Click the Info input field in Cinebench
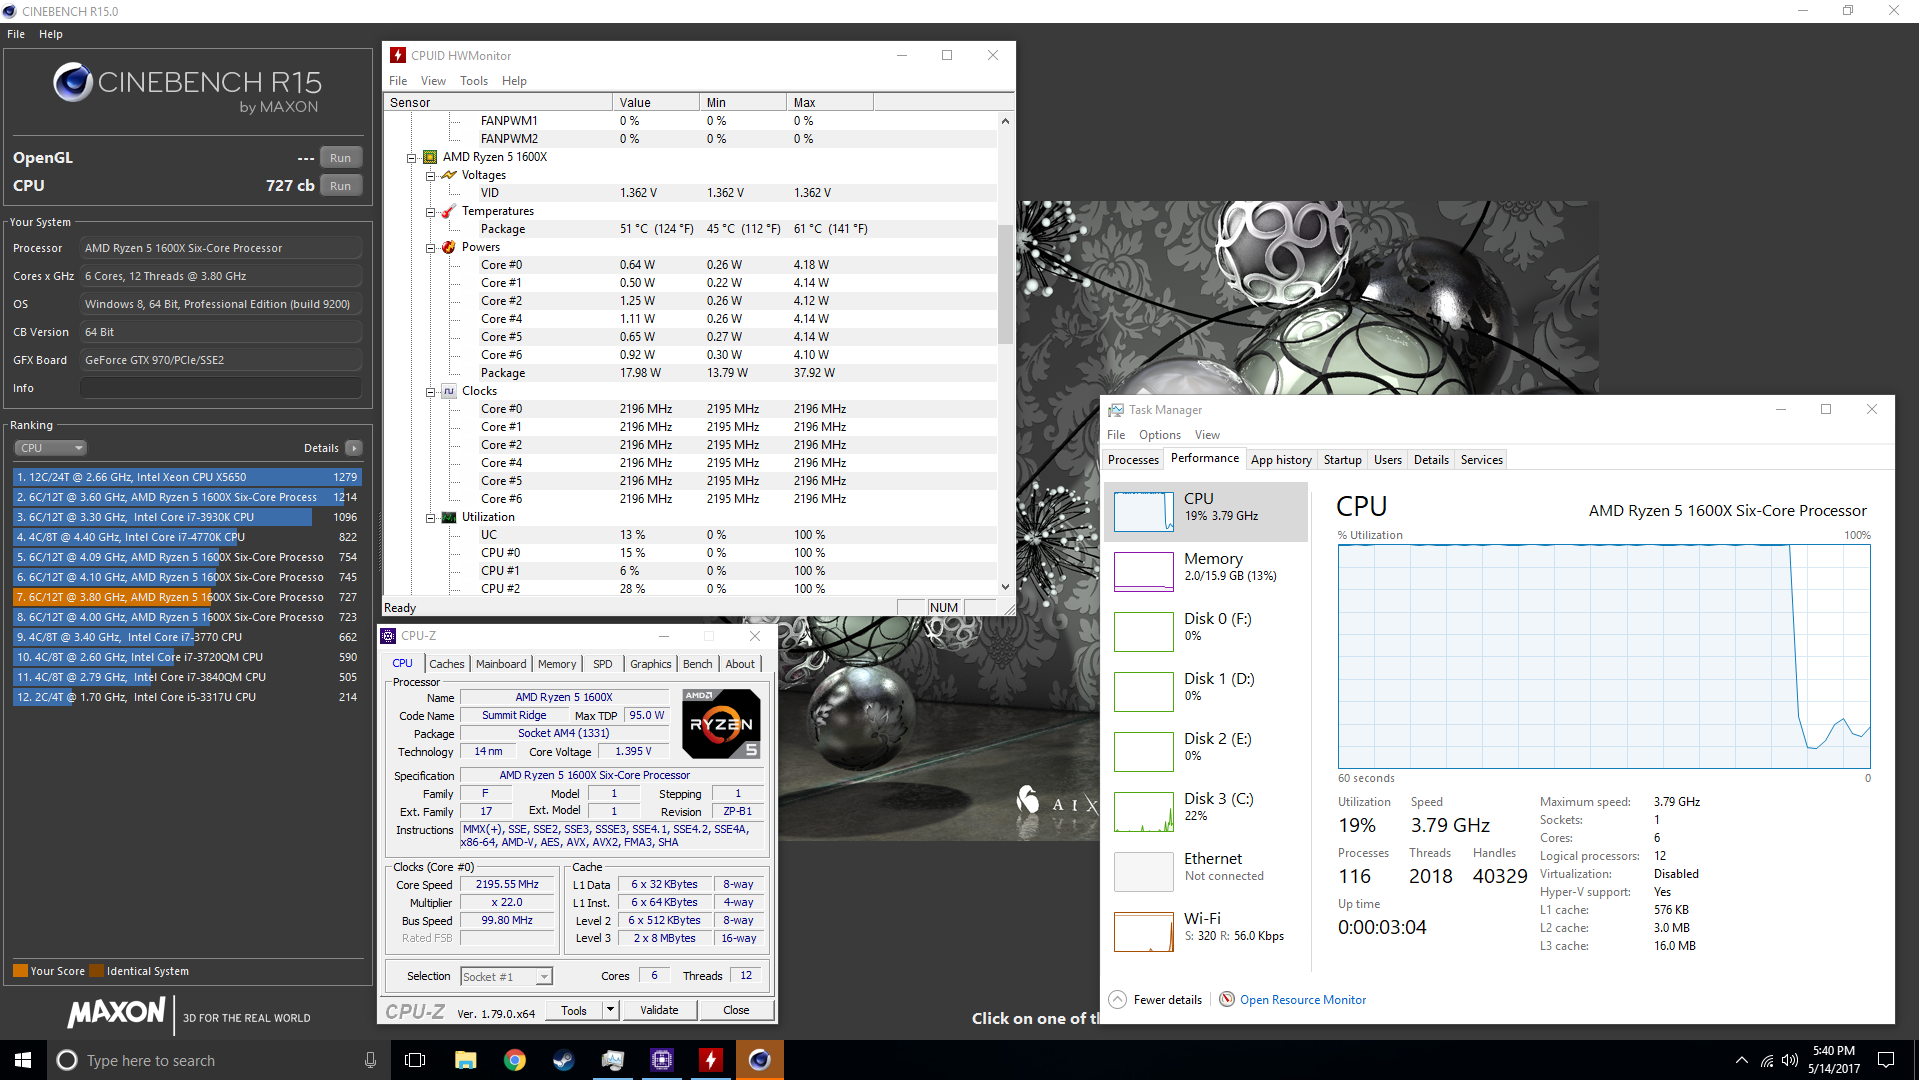The image size is (1919, 1080). pos(221,388)
